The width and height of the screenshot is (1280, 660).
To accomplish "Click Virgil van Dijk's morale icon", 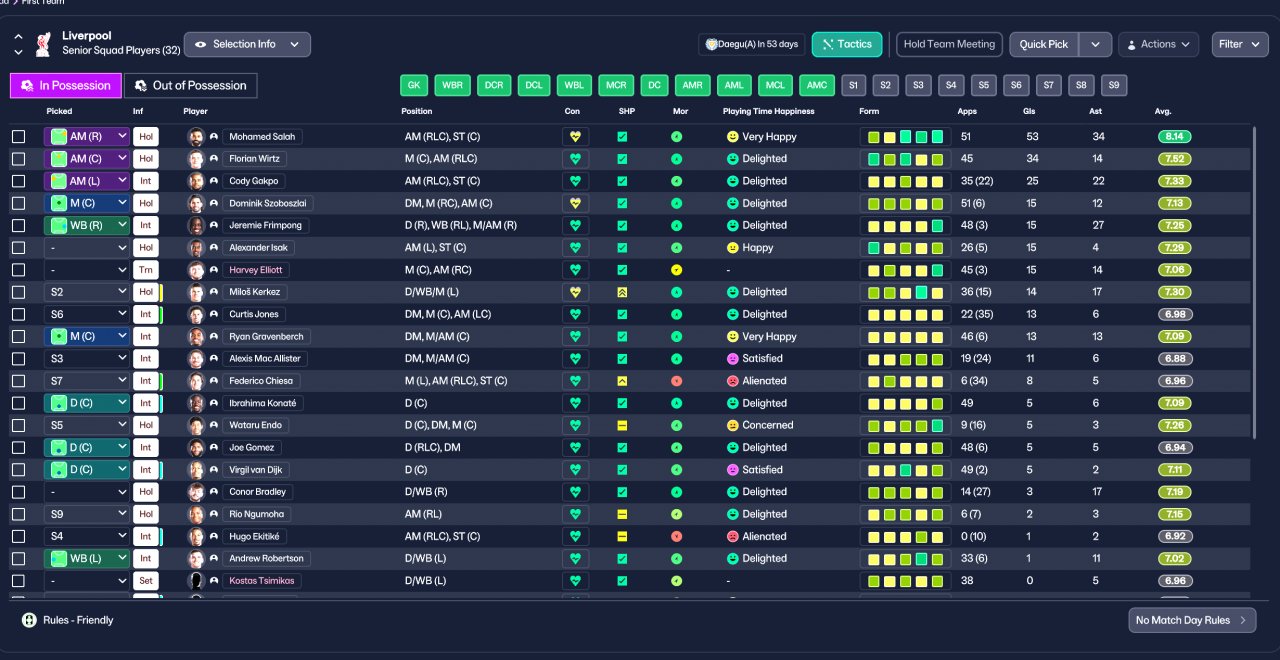I will [677, 470].
